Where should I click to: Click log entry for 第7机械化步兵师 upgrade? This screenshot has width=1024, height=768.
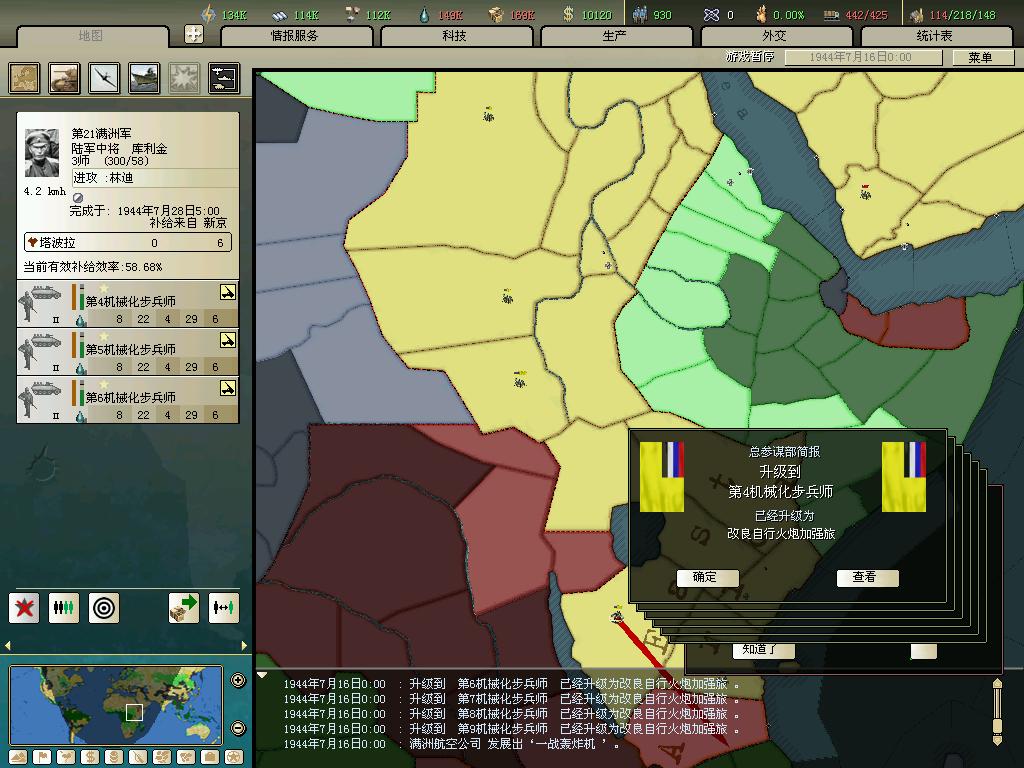(x=512, y=699)
